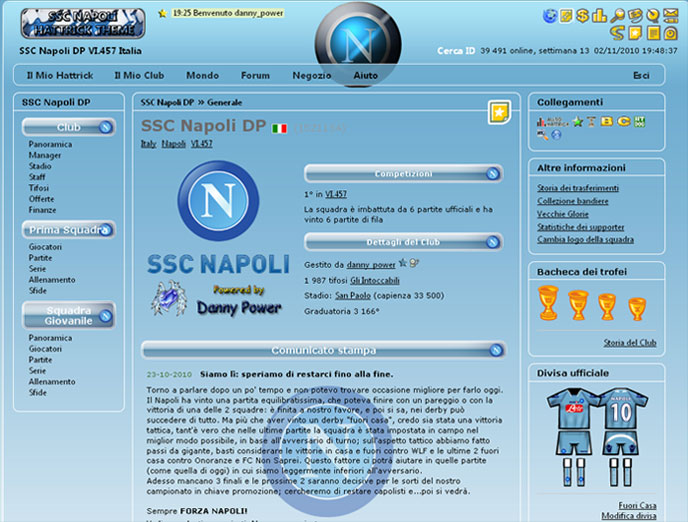Open the Mondo menu
This screenshot has width=688, height=522.
click(202, 75)
